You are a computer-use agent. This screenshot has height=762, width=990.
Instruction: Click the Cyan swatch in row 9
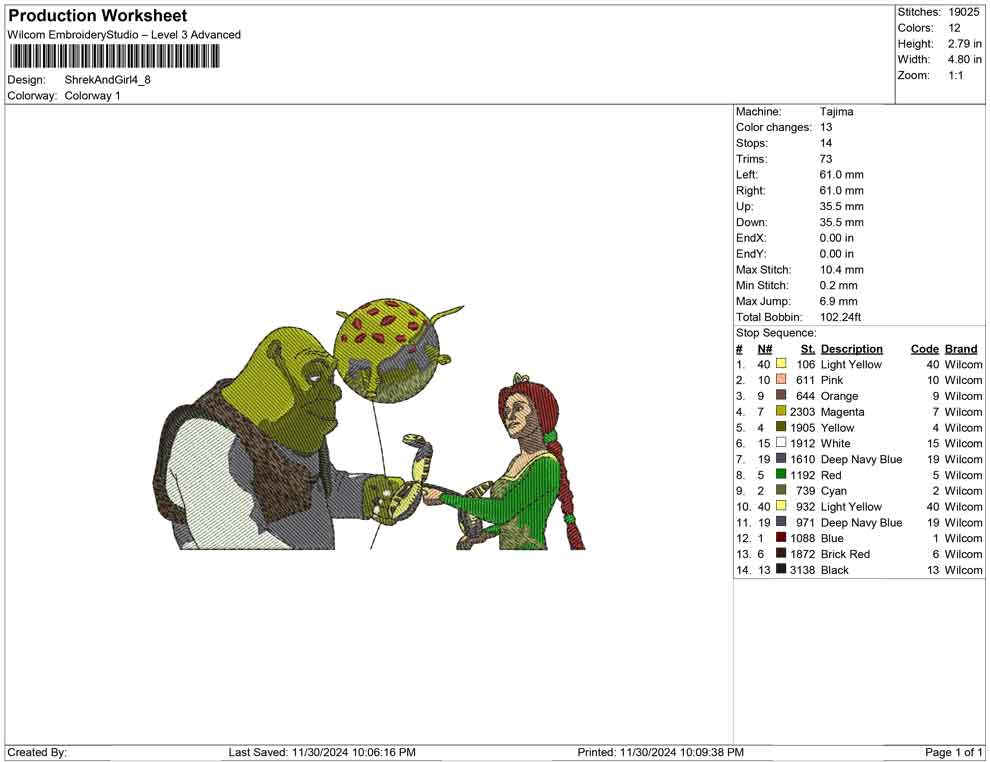click(781, 490)
